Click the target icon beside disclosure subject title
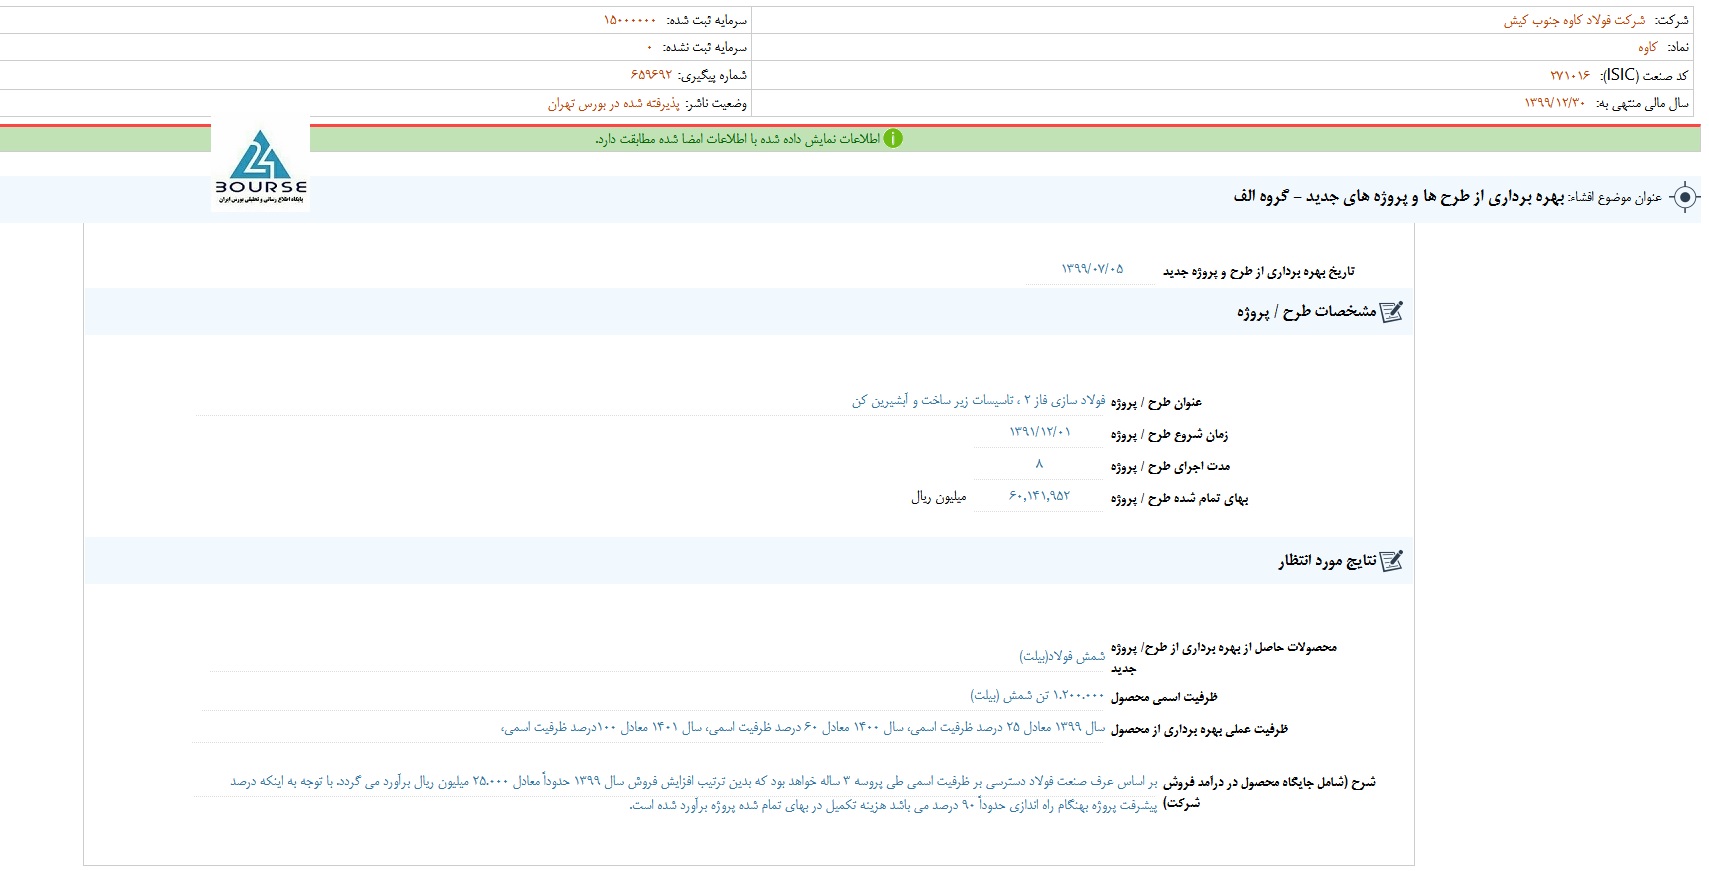The height and width of the screenshot is (871, 1709). point(1685,198)
